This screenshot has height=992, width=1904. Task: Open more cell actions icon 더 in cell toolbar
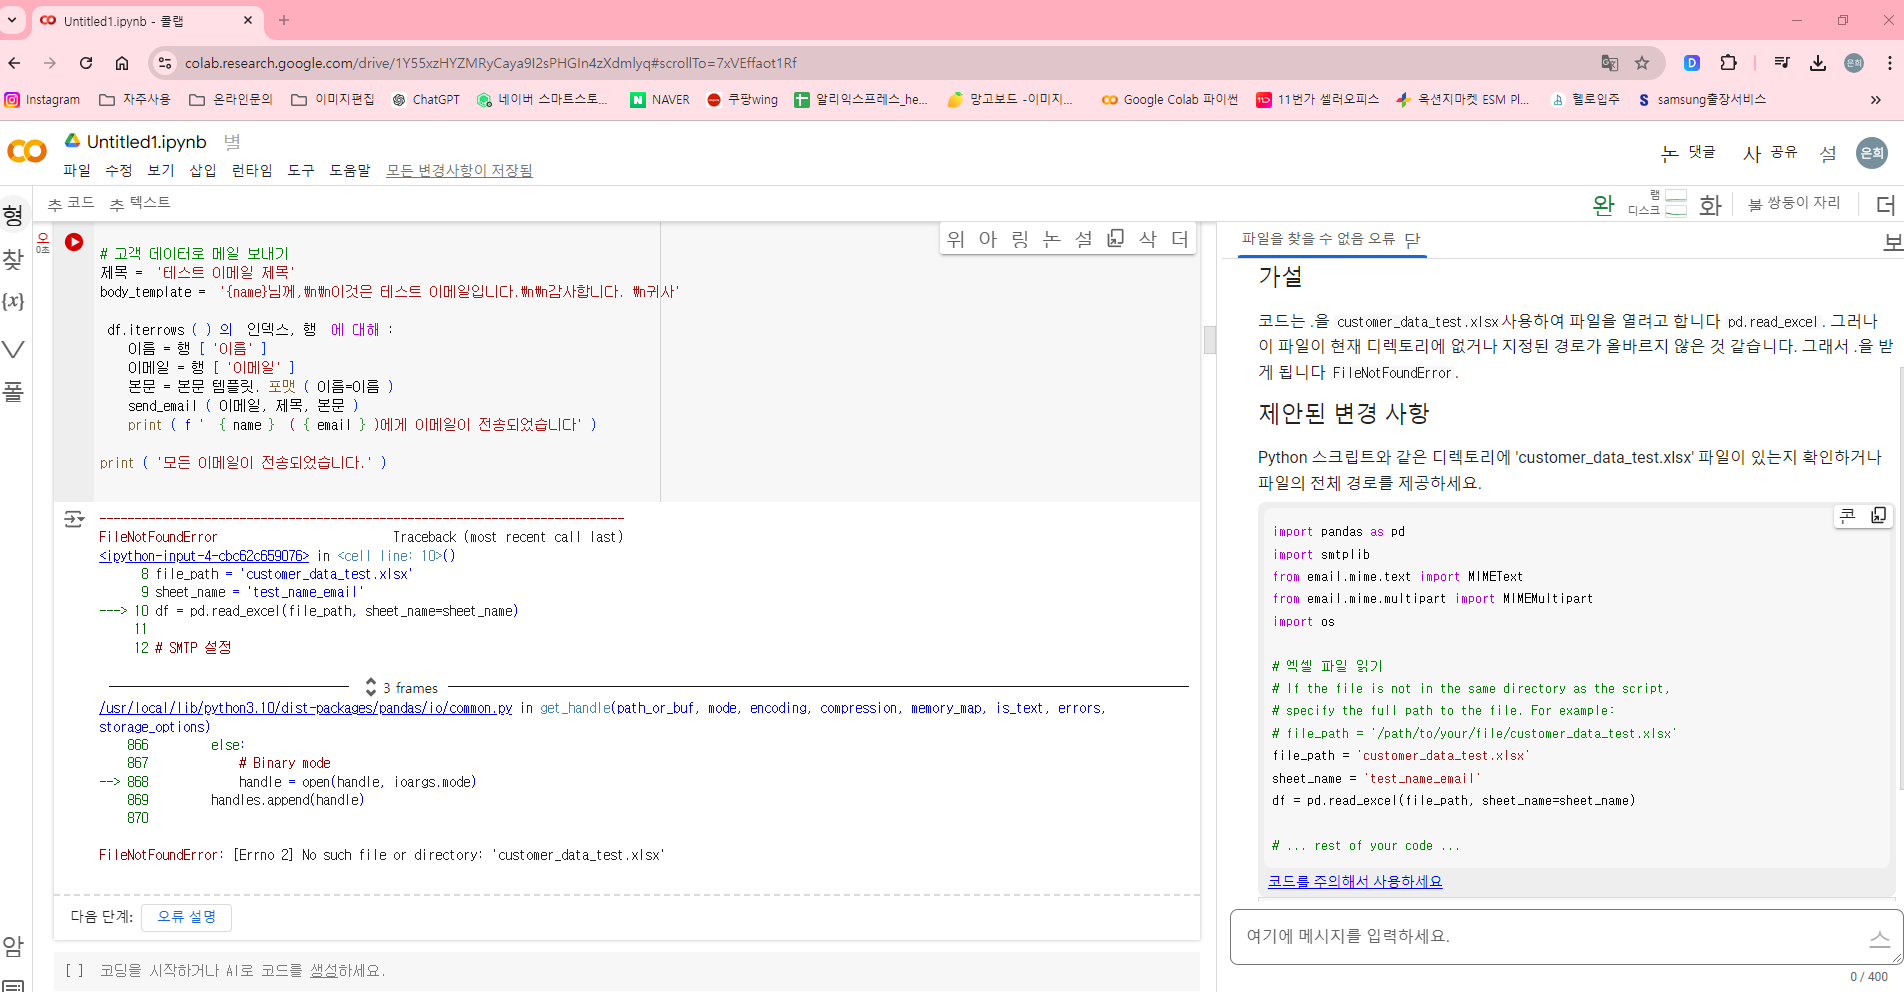coord(1180,238)
